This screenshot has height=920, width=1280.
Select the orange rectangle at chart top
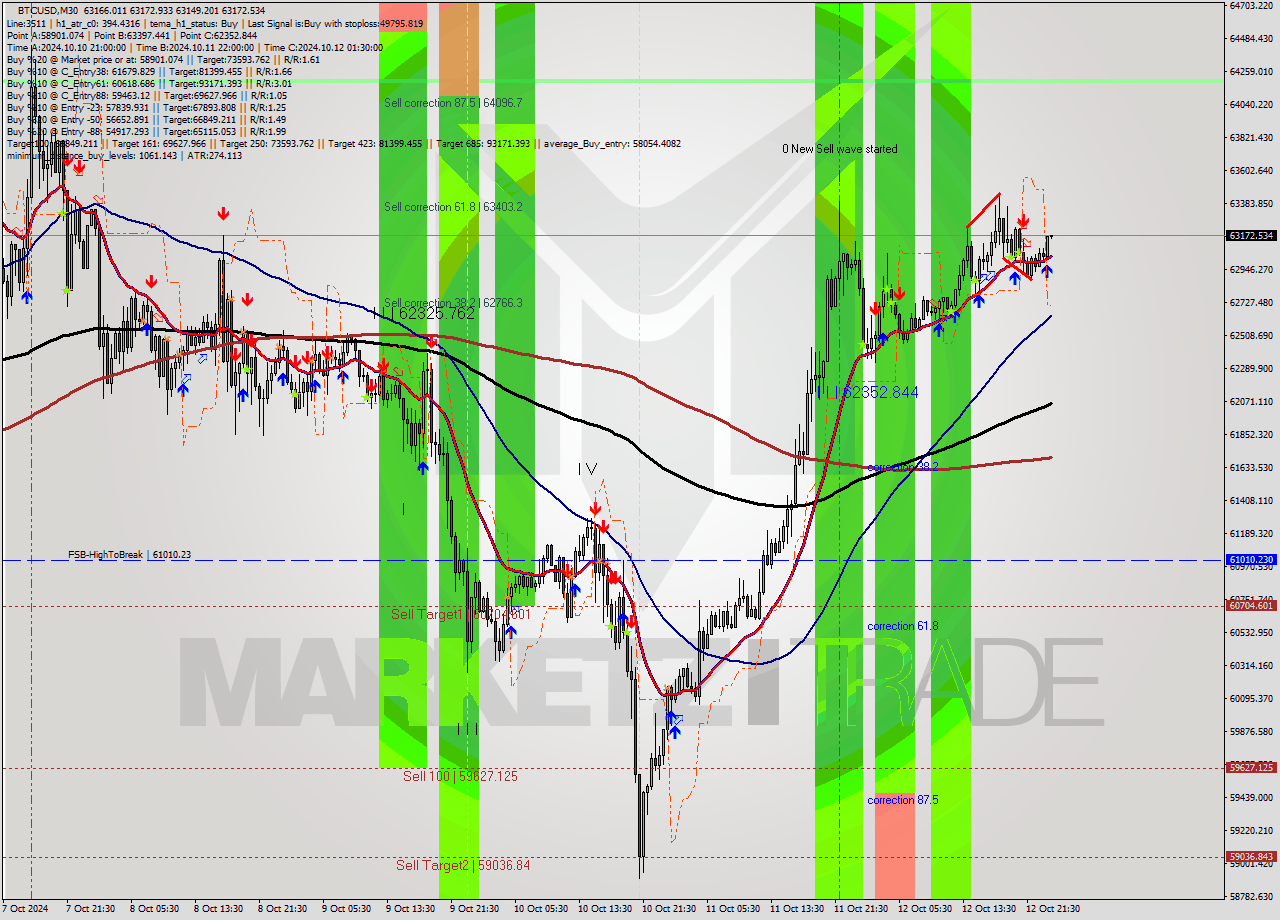459,49
